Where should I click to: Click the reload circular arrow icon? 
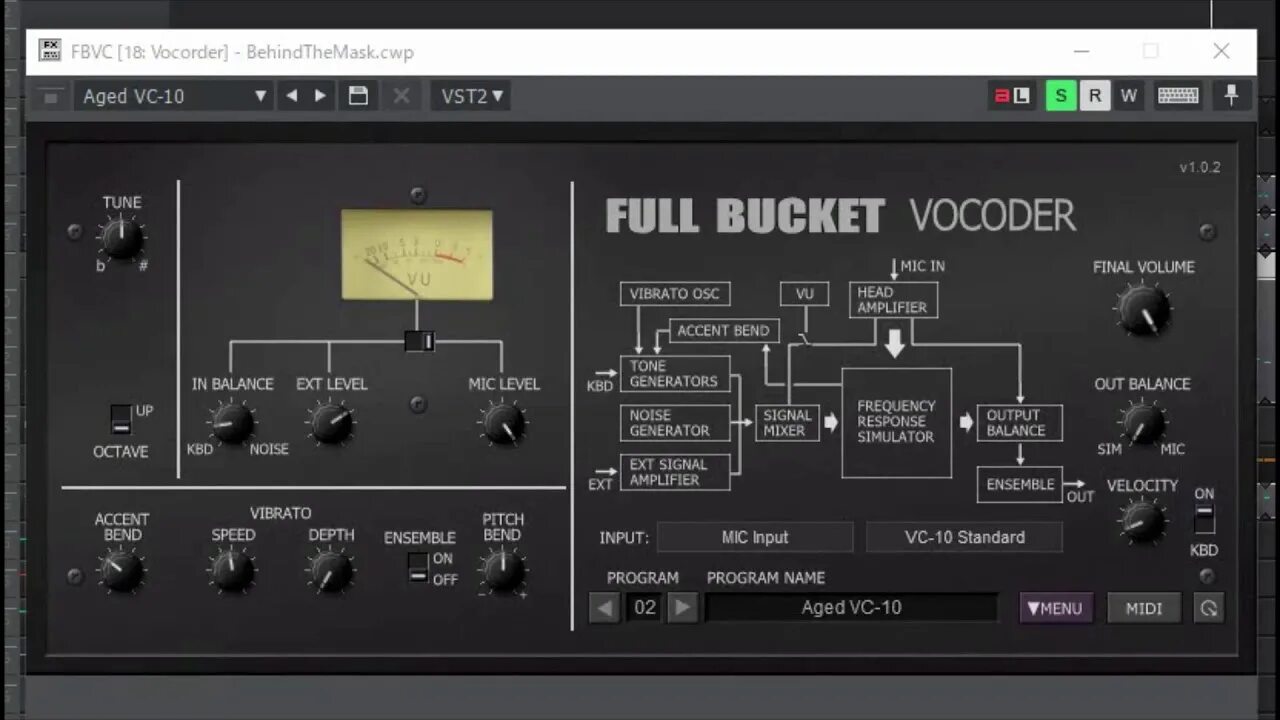tap(1209, 608)
